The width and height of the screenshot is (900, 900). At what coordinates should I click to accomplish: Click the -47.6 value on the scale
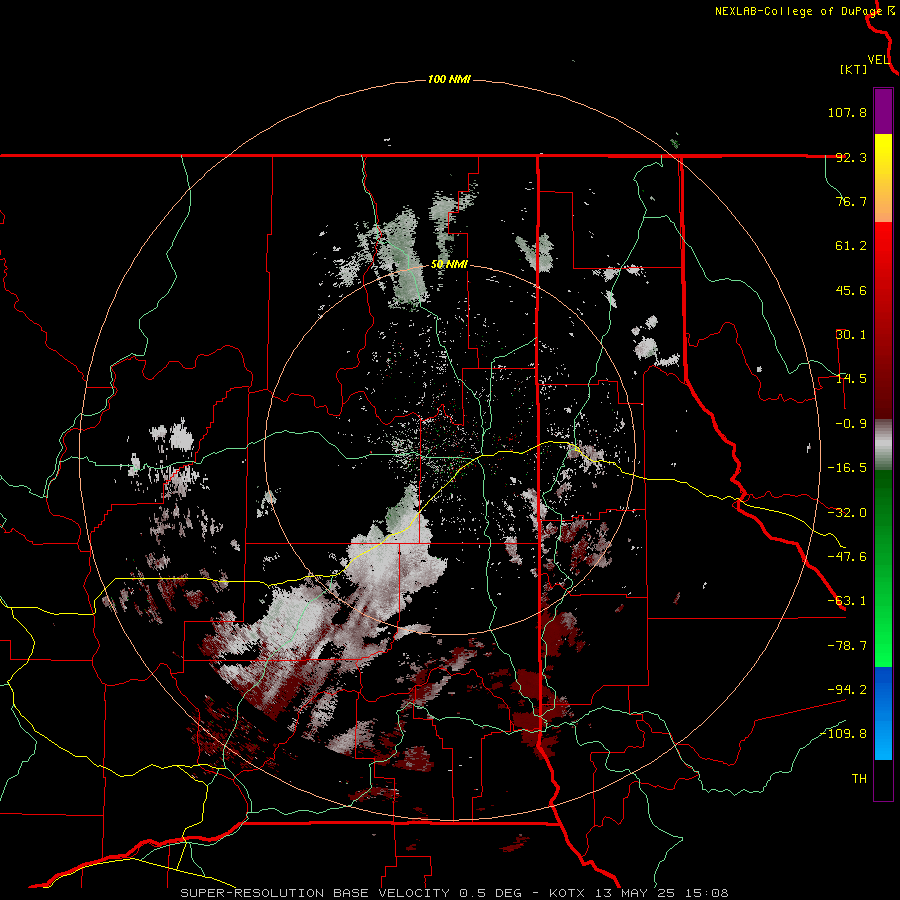[847, 557]
